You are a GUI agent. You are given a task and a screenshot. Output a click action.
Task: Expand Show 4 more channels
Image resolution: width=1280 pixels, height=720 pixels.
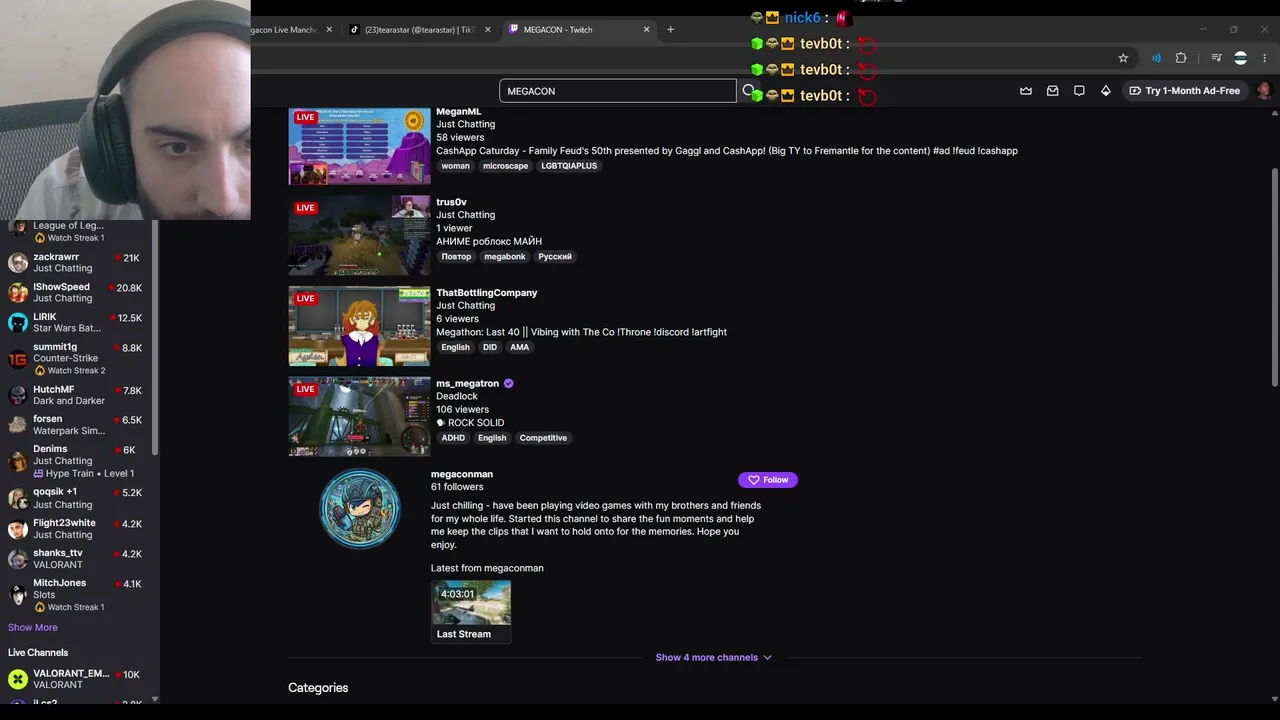[x=713, y=658]
